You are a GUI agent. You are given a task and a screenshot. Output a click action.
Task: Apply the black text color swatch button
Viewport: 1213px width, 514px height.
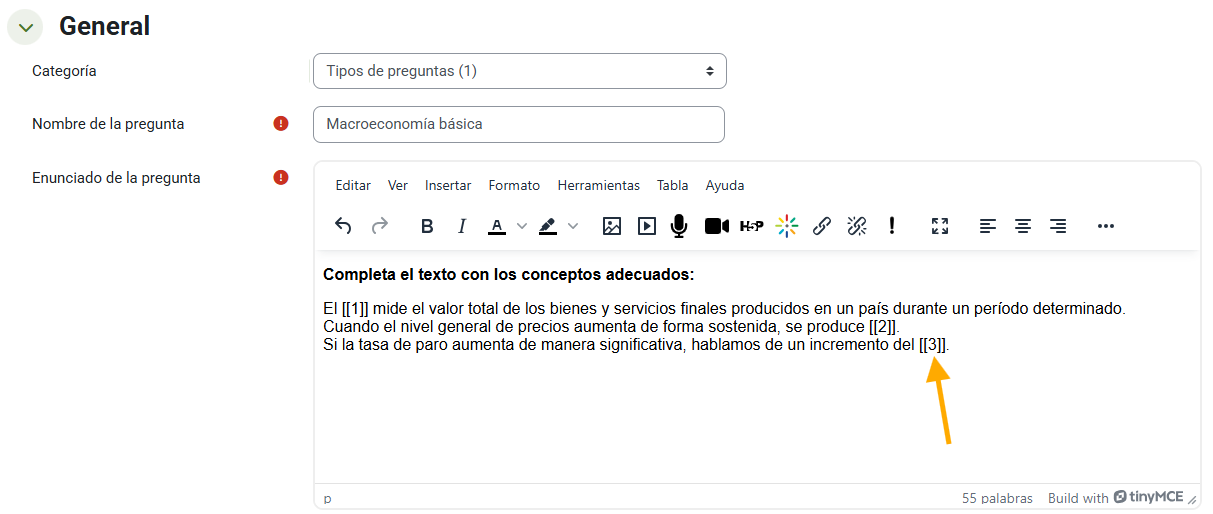coord(496,226)
